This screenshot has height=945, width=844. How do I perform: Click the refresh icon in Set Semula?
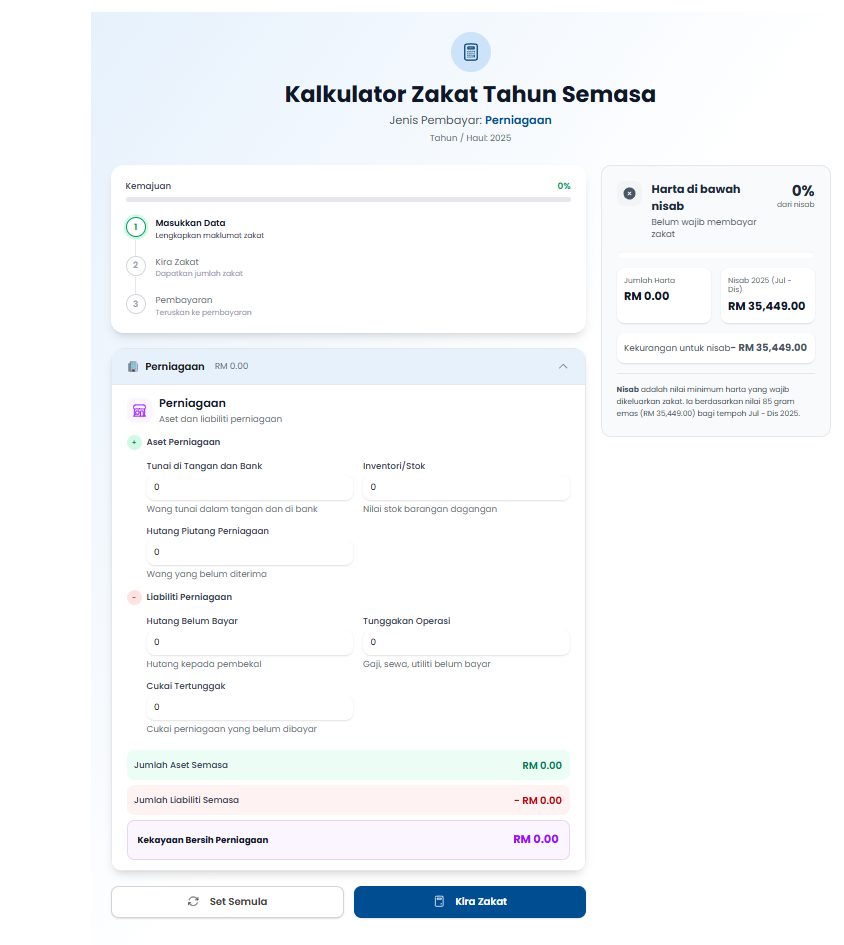[193, 902]
